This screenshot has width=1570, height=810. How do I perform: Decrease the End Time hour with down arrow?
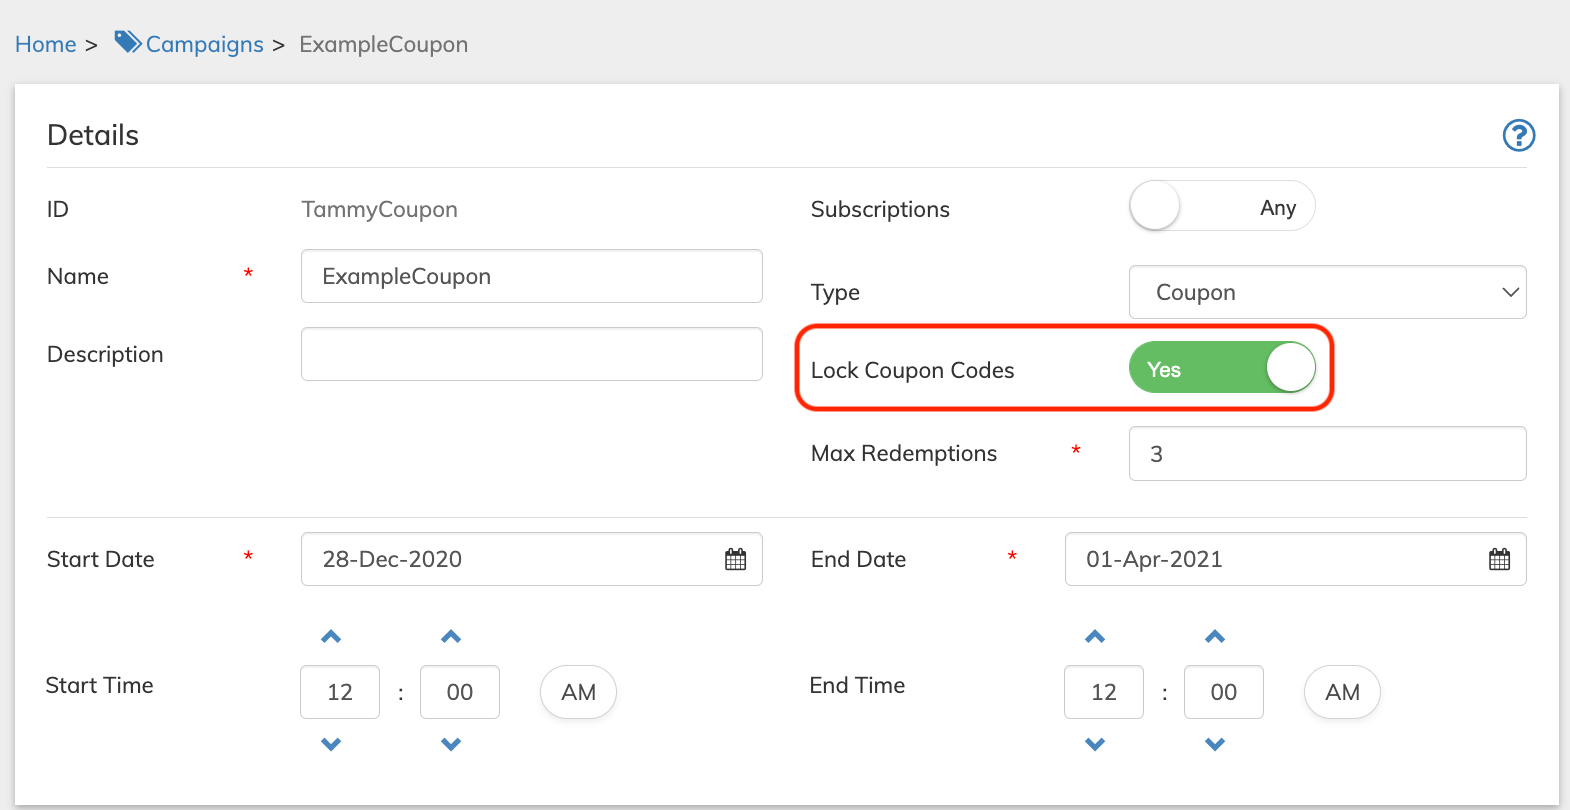coord(1095,744)
